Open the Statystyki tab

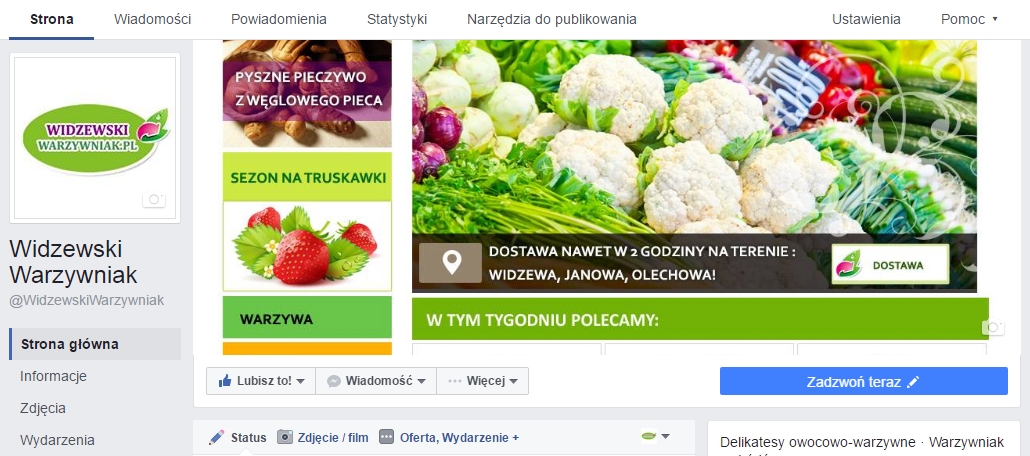pyautogui.click(x=397, y=19)
